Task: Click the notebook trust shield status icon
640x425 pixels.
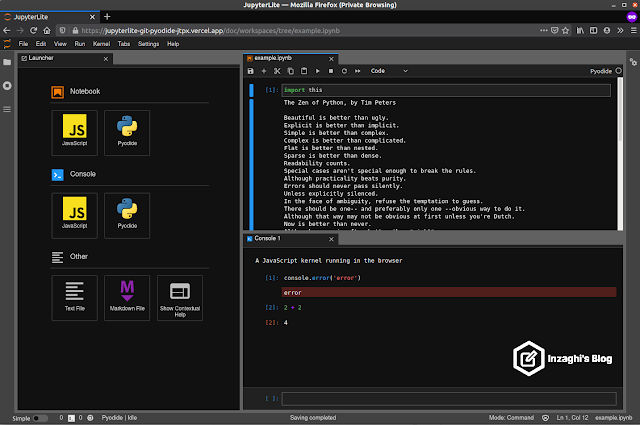Action: 545,418
